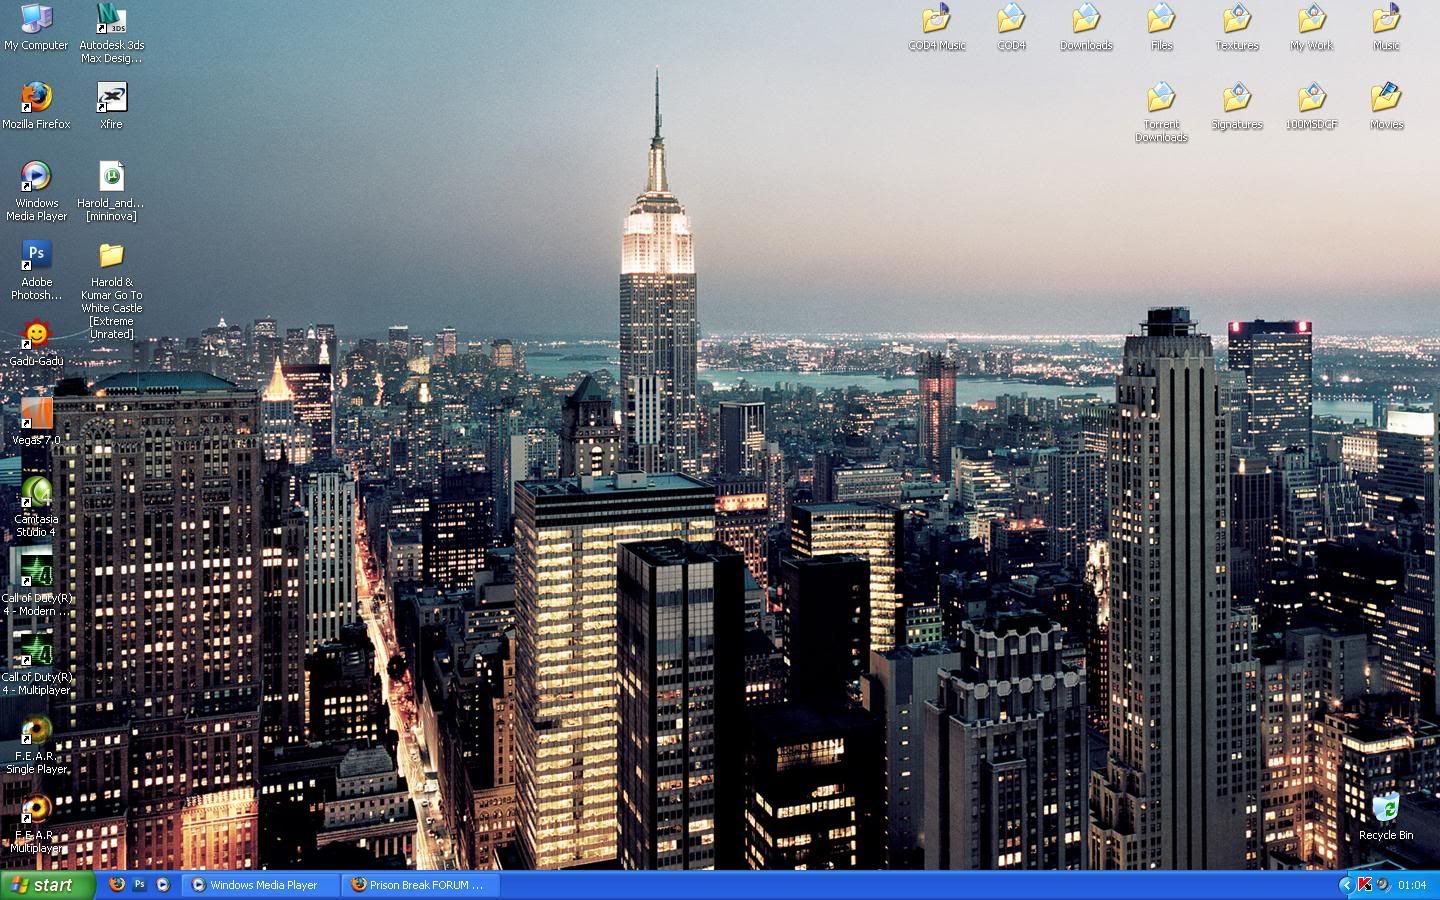Select the Torrent Downloads folder

point(1161,99)
